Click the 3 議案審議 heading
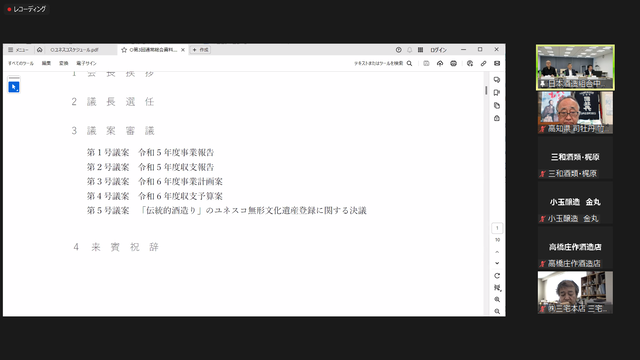The height and width of the screenshot is (360, 640). (x=113, y=131)
